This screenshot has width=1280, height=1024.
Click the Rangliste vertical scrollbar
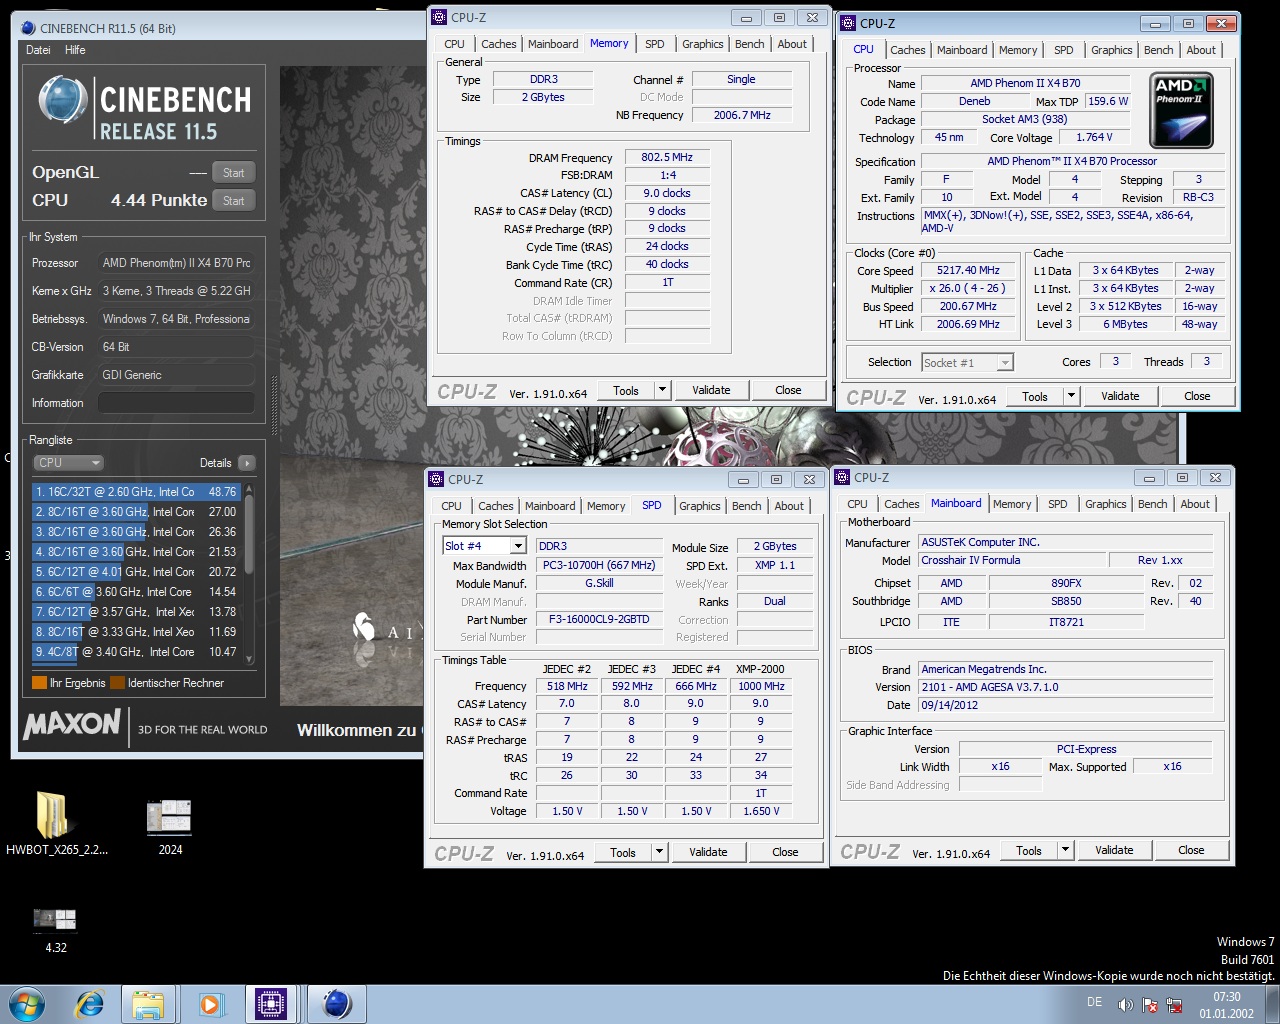(x=250, y=573)
